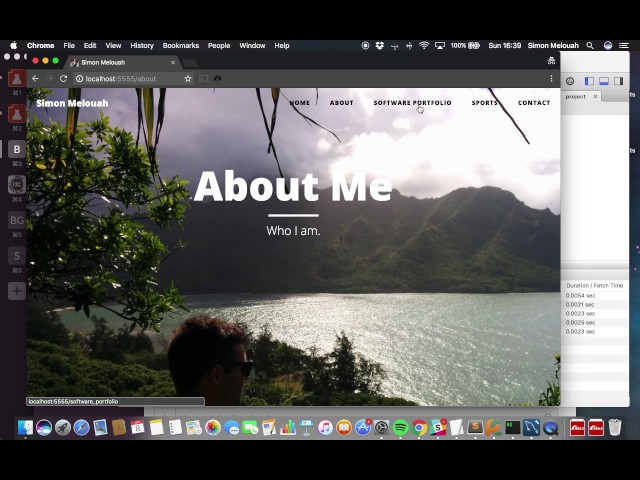Add a new workspace with plus button
This screenshot has width=640, height=480.
coord(17,291)
